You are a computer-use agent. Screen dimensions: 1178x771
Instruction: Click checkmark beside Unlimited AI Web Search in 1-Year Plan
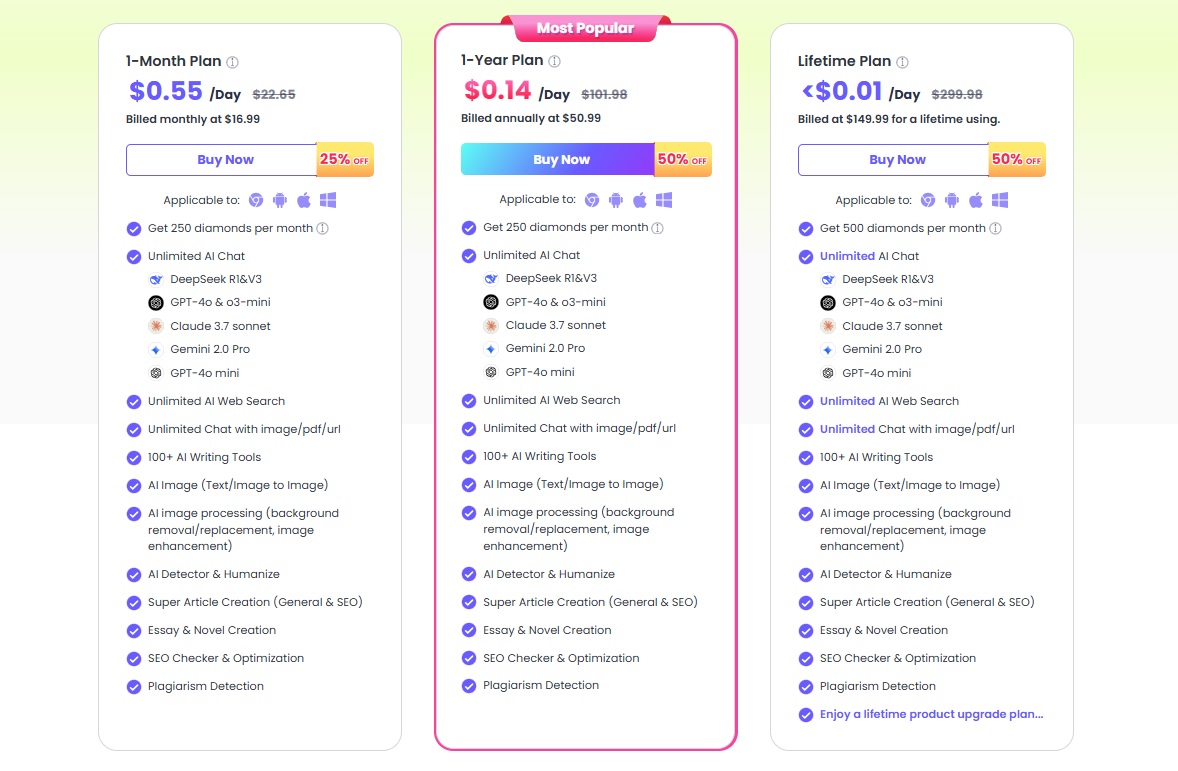469,401
